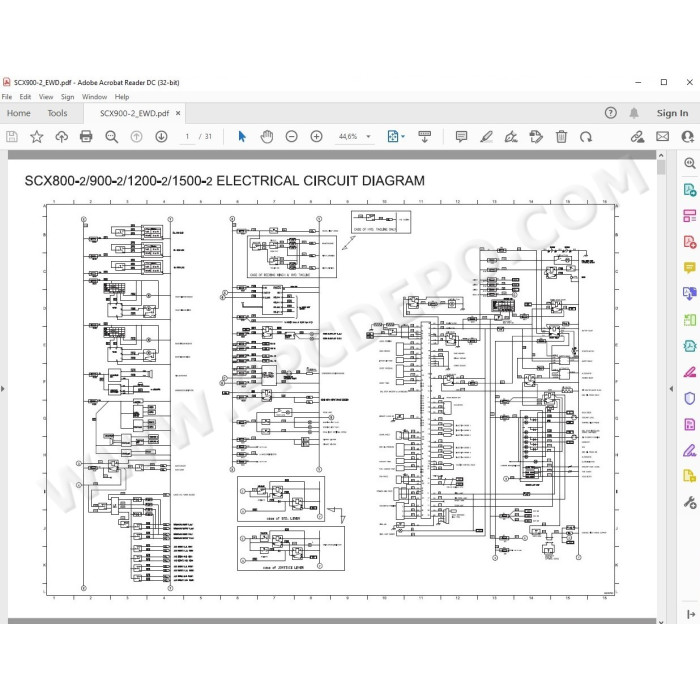
Task: Collapse the right tools pane
Action: click(671, 389)
